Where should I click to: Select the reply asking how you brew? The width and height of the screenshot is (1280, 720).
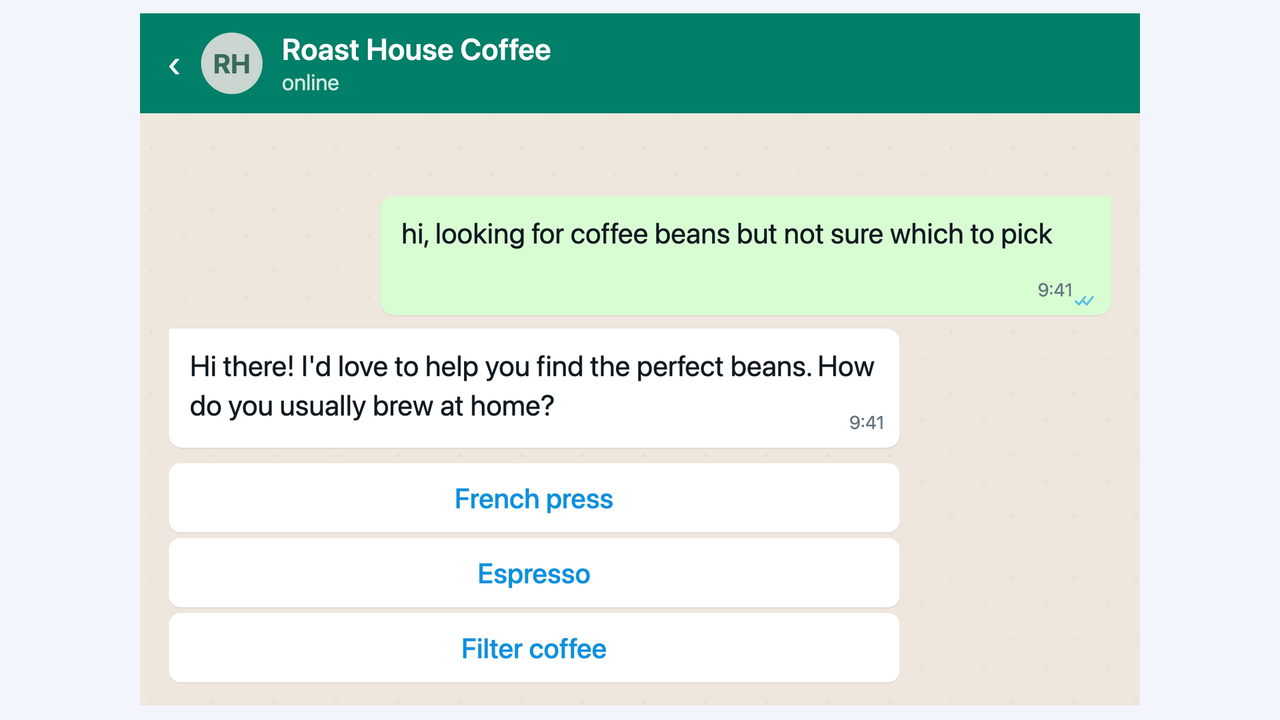534,388
